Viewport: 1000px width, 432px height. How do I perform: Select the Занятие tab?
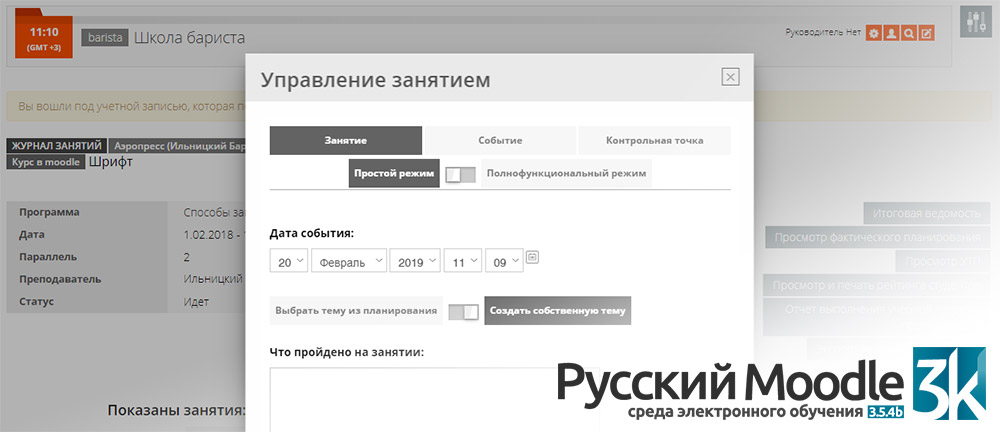click(x=346, y=140)
